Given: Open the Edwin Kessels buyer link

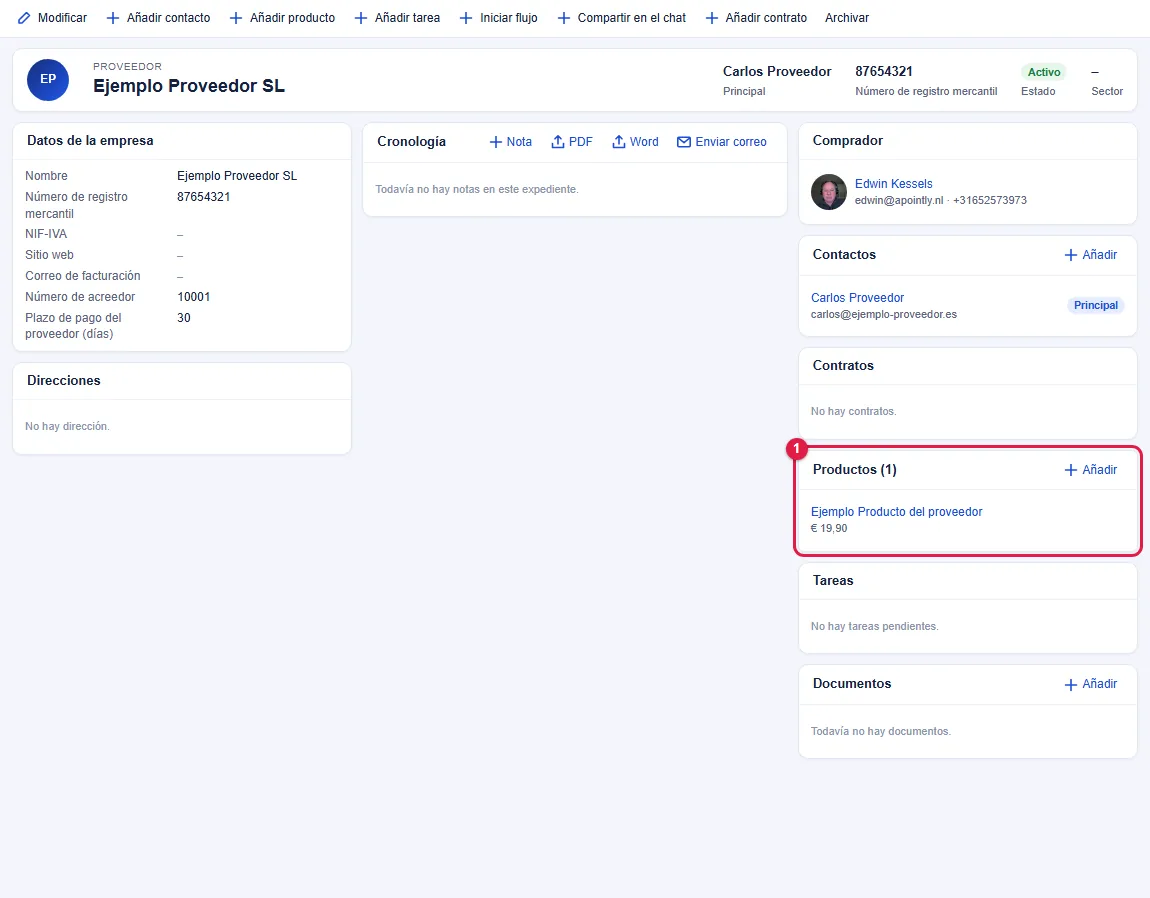Looking at the screenshot, I should [893, 183].
